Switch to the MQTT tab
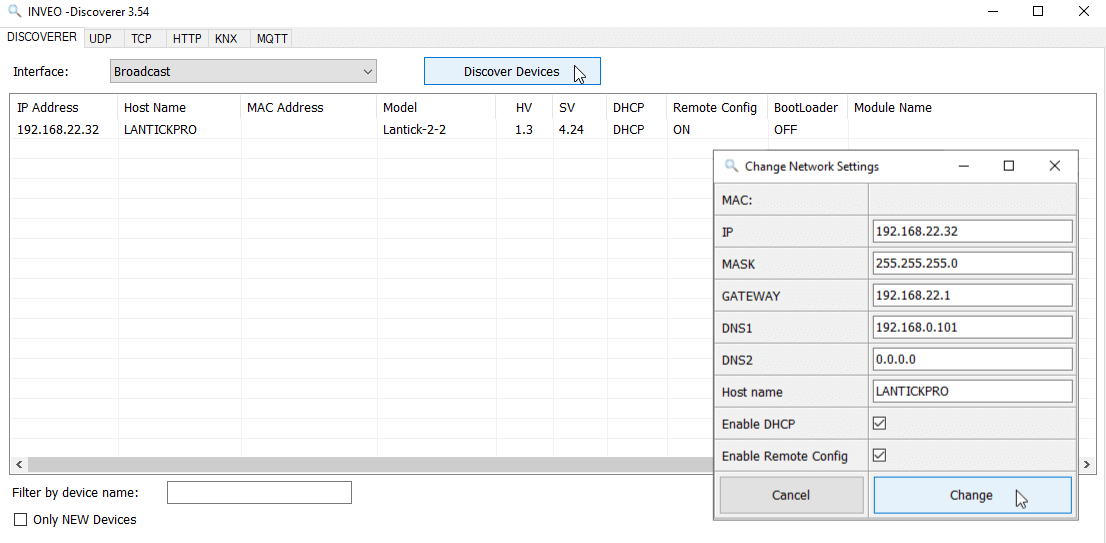1106x543 pixels. pos(271,39)
